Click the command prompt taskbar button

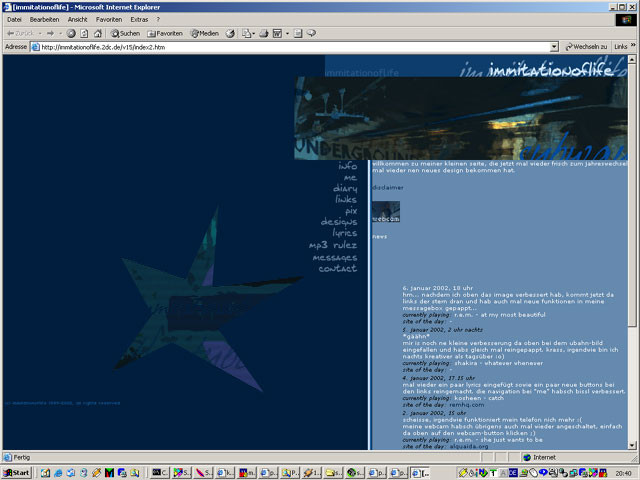tap(159, 473)
